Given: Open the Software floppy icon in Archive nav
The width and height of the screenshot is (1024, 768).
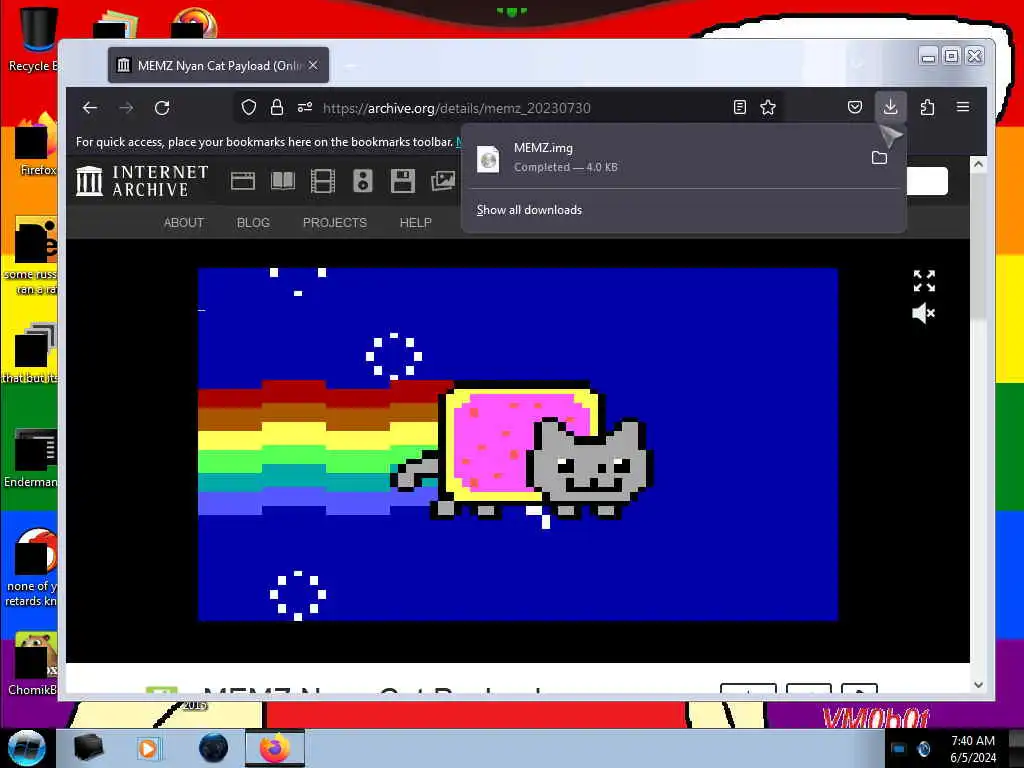Looking at the screenshot, I should (x=403, y=181).
